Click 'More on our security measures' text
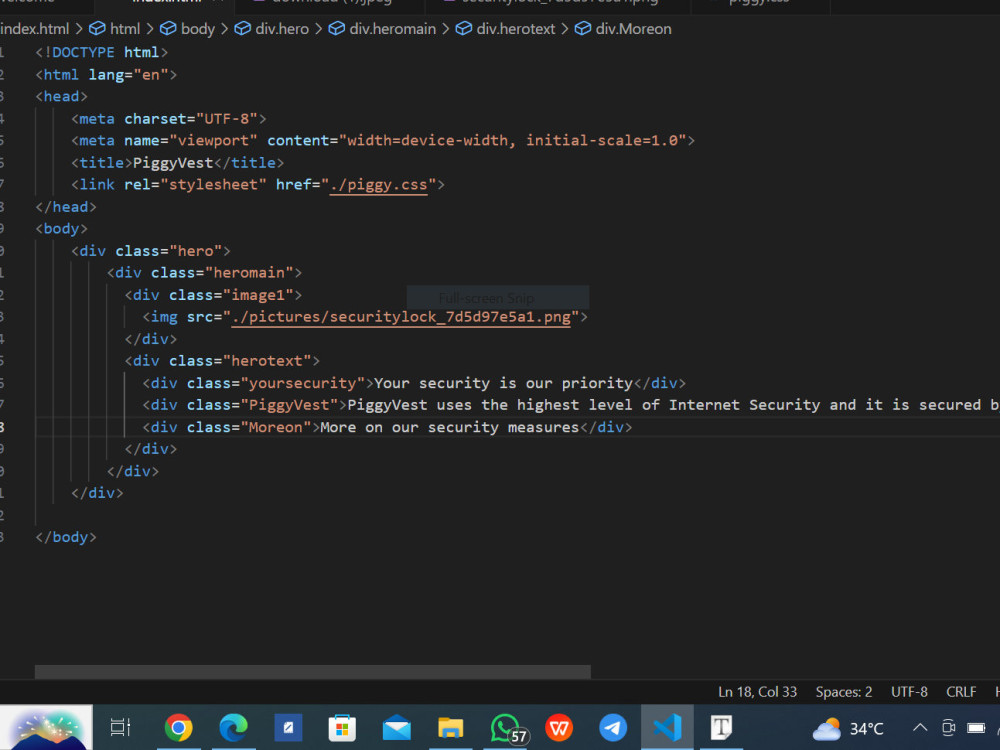 [x=450, y=427]
